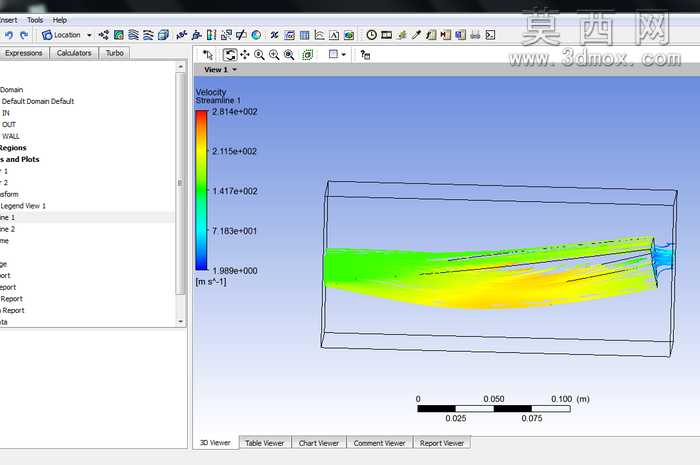Click the Location dropdown arrow

point(89,35)
